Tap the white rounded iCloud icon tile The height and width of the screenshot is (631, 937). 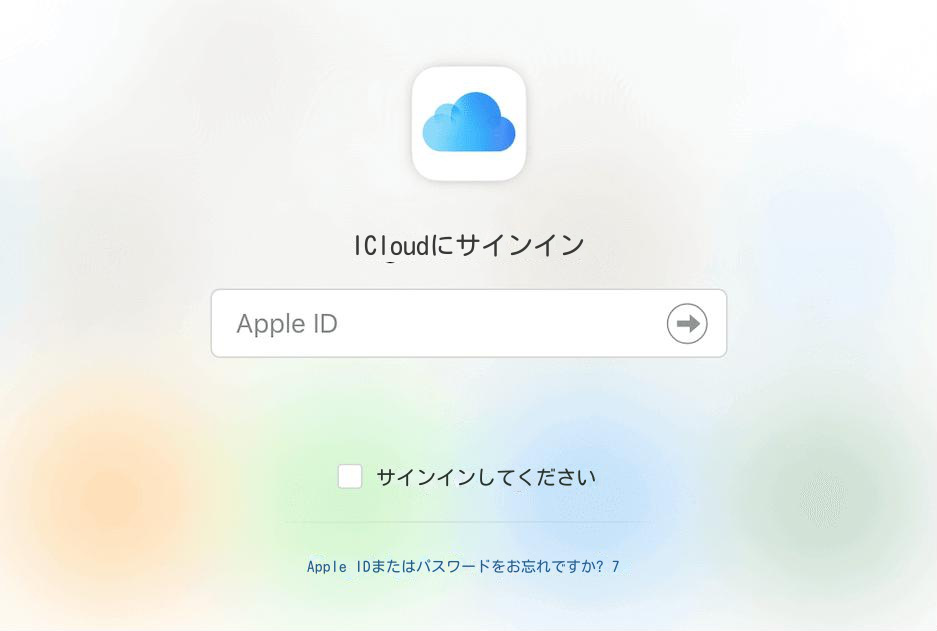tap(469, 123)
